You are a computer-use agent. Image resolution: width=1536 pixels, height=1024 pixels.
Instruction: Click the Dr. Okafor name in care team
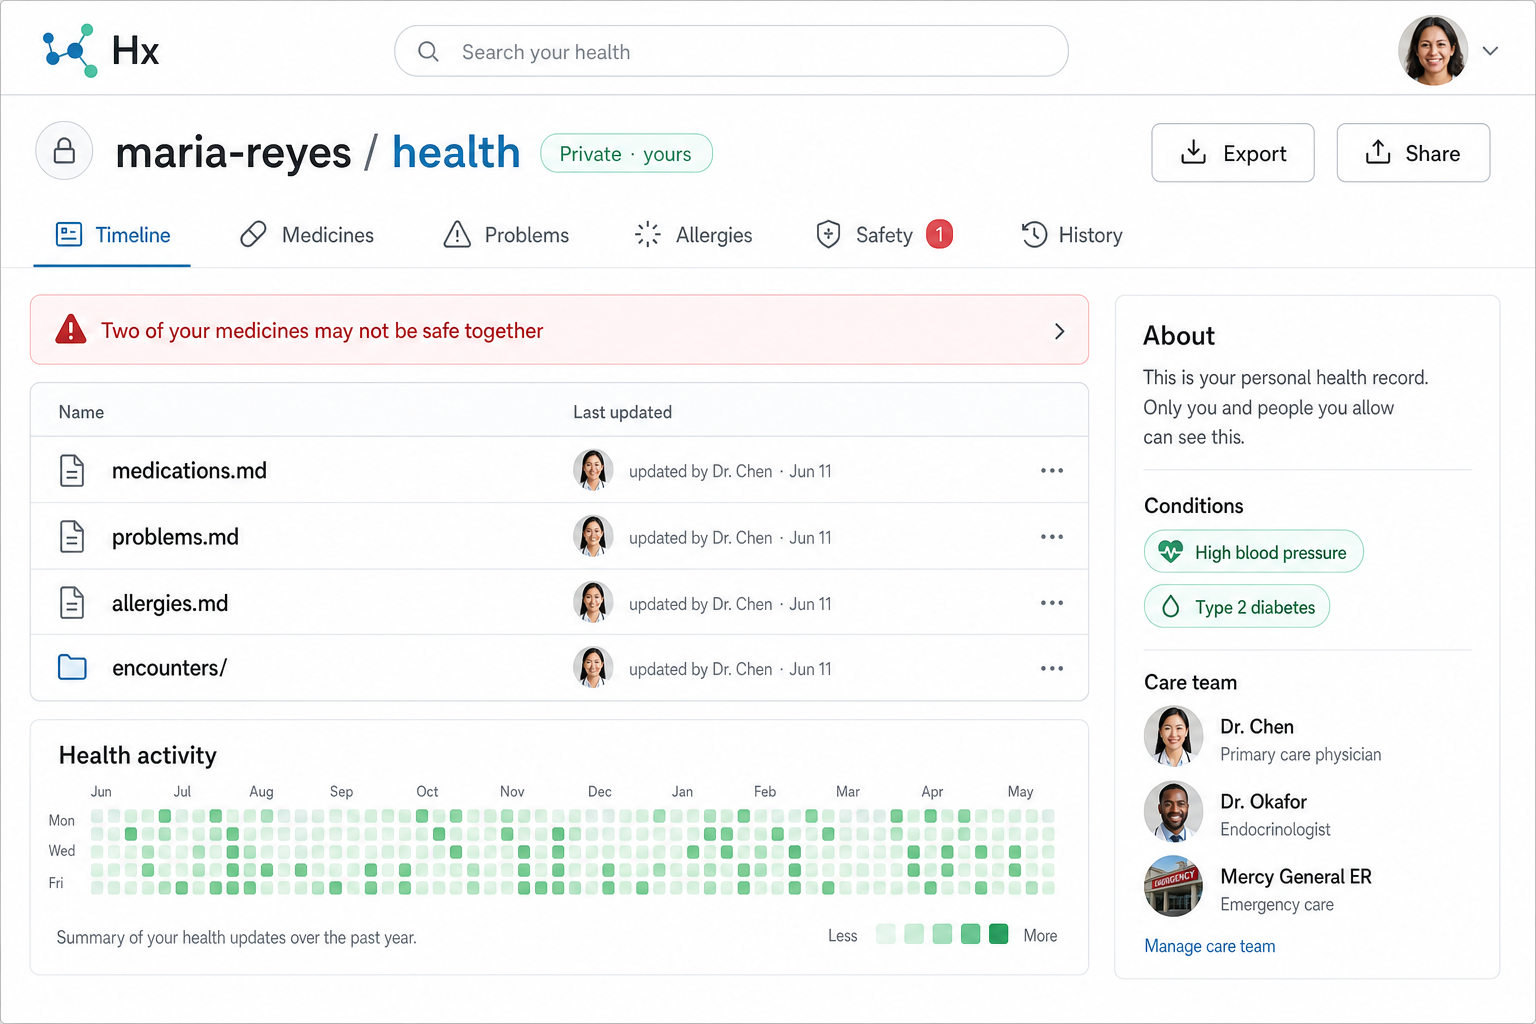(x=1263, y=802)
